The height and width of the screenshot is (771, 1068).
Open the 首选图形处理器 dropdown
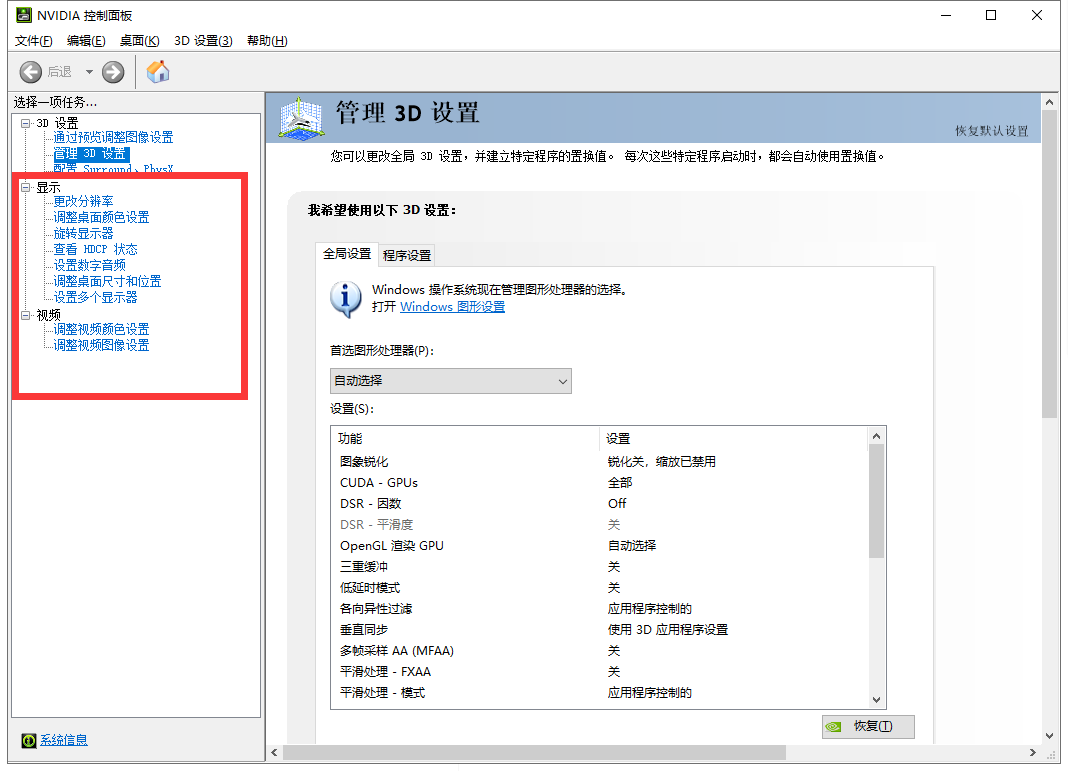pyautogui.click(x=450, y=381)
